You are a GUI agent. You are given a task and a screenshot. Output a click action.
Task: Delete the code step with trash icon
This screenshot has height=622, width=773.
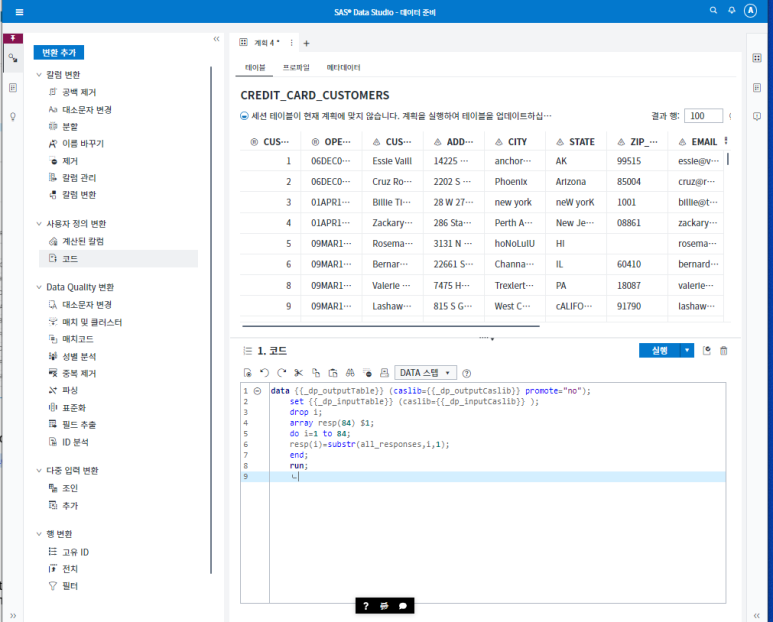724,351
